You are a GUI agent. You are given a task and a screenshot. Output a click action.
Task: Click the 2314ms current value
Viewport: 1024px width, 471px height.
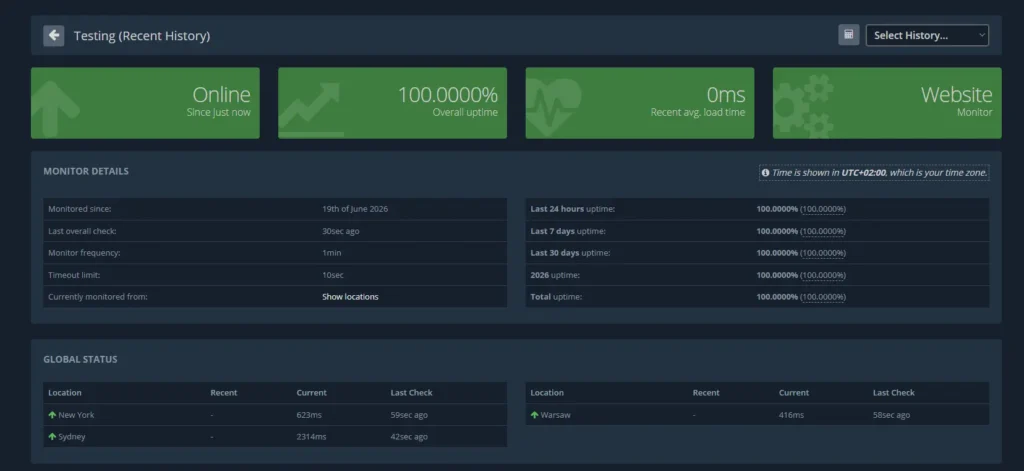311,436
